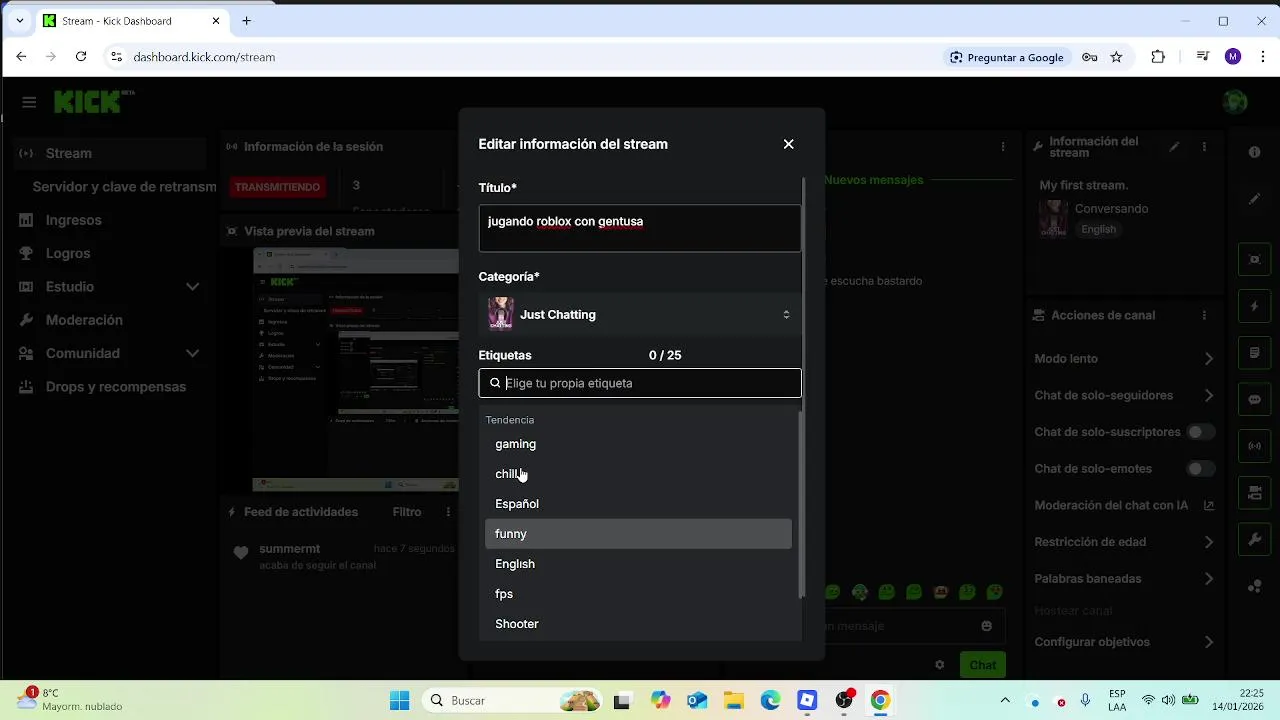Viewport: 1280px width, 720px height.
Task: Open the emoji picker in chat input
Action: pos(987,626)
